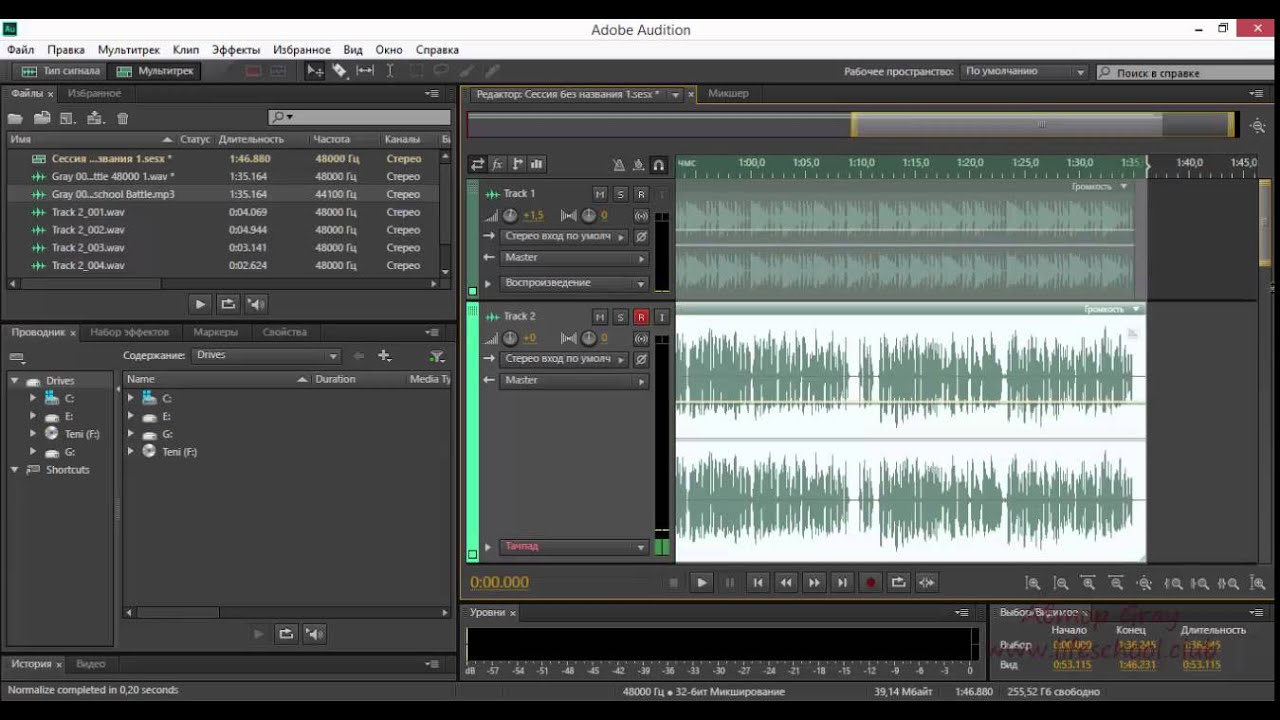
Task: Show the Sends track view
Action: 517,164
